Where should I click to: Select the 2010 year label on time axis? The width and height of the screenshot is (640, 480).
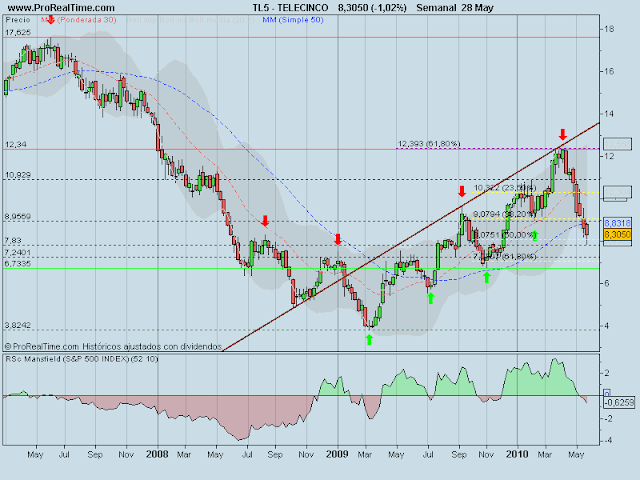click(517, 454)
